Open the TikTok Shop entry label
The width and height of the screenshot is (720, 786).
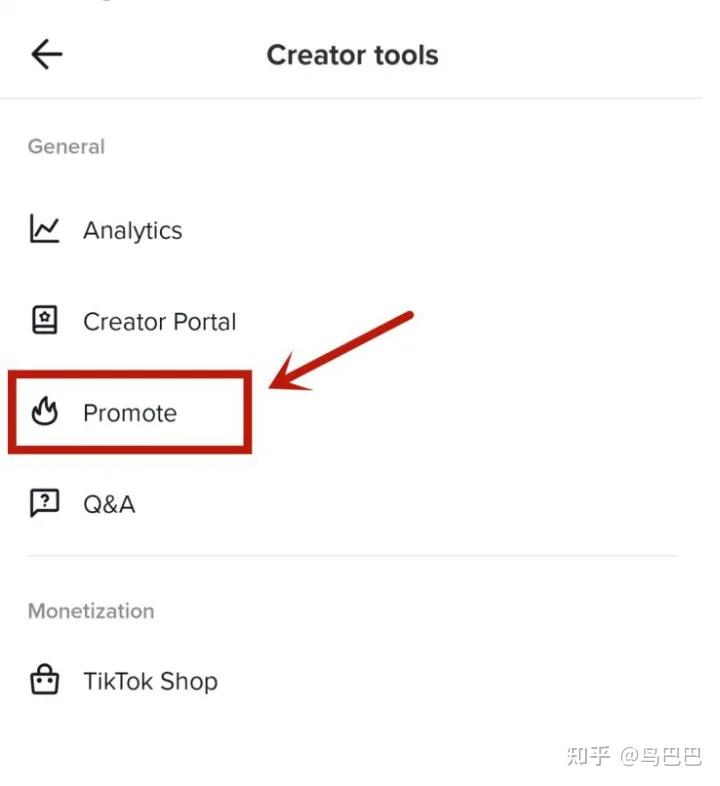[150, 682]
